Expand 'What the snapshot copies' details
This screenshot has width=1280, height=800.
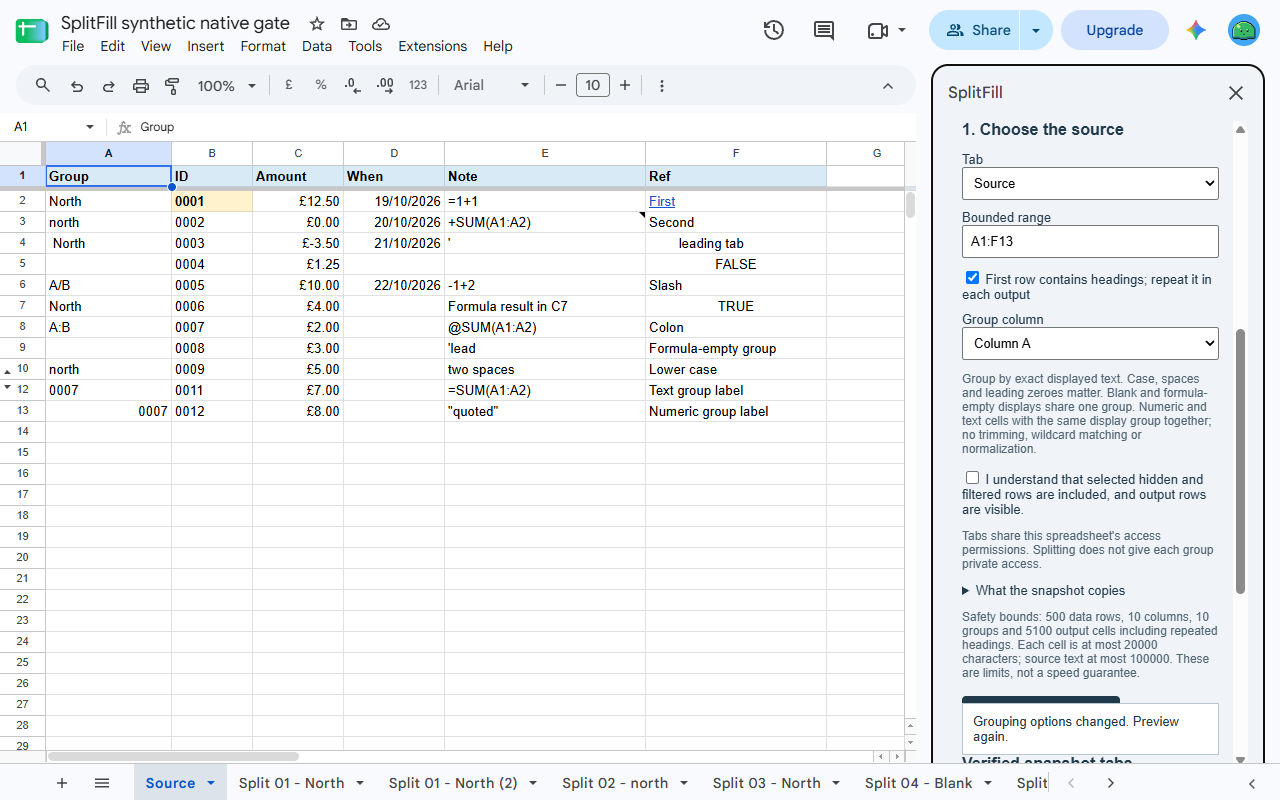[1044, 591]
